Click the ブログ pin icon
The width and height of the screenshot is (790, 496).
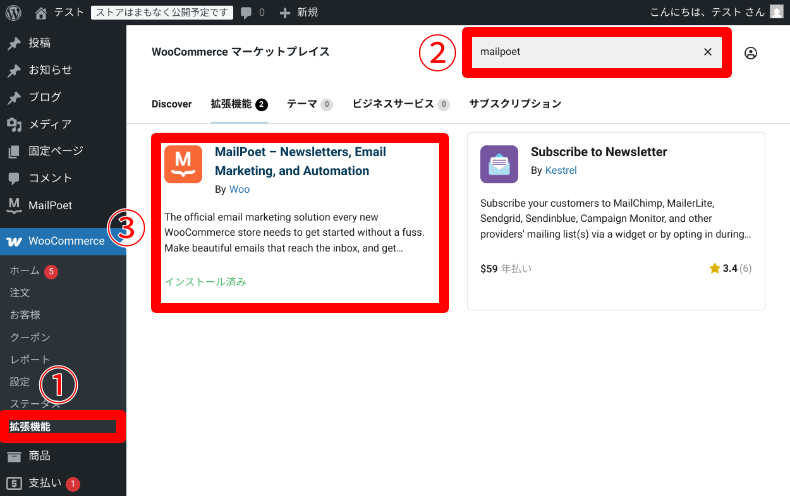[x=14, y=98]
